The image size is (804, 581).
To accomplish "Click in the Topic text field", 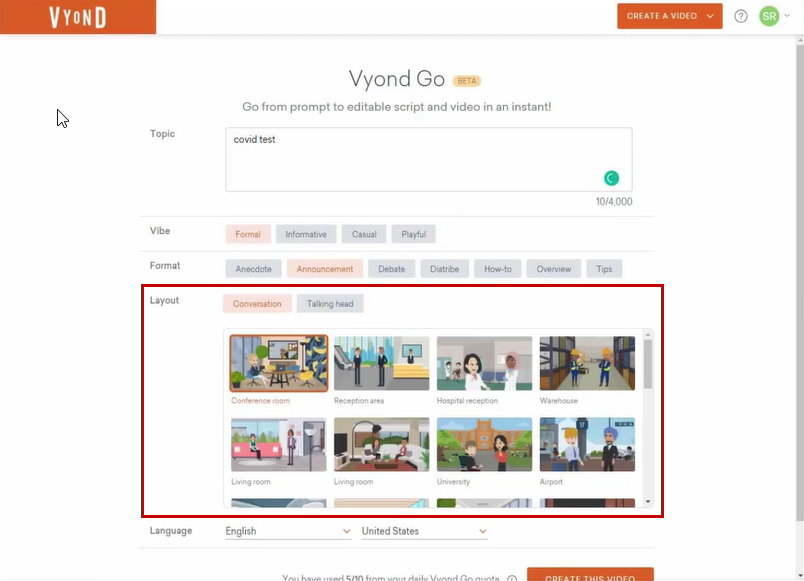I will click(429, 159).
